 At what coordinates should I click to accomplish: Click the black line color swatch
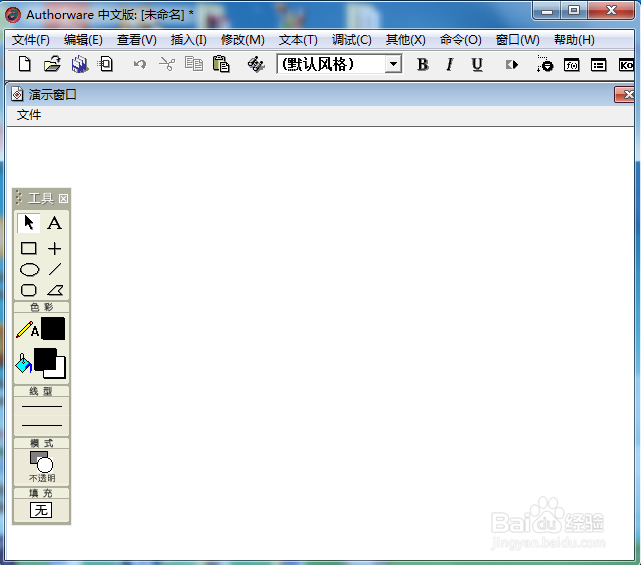pos(53,328)
